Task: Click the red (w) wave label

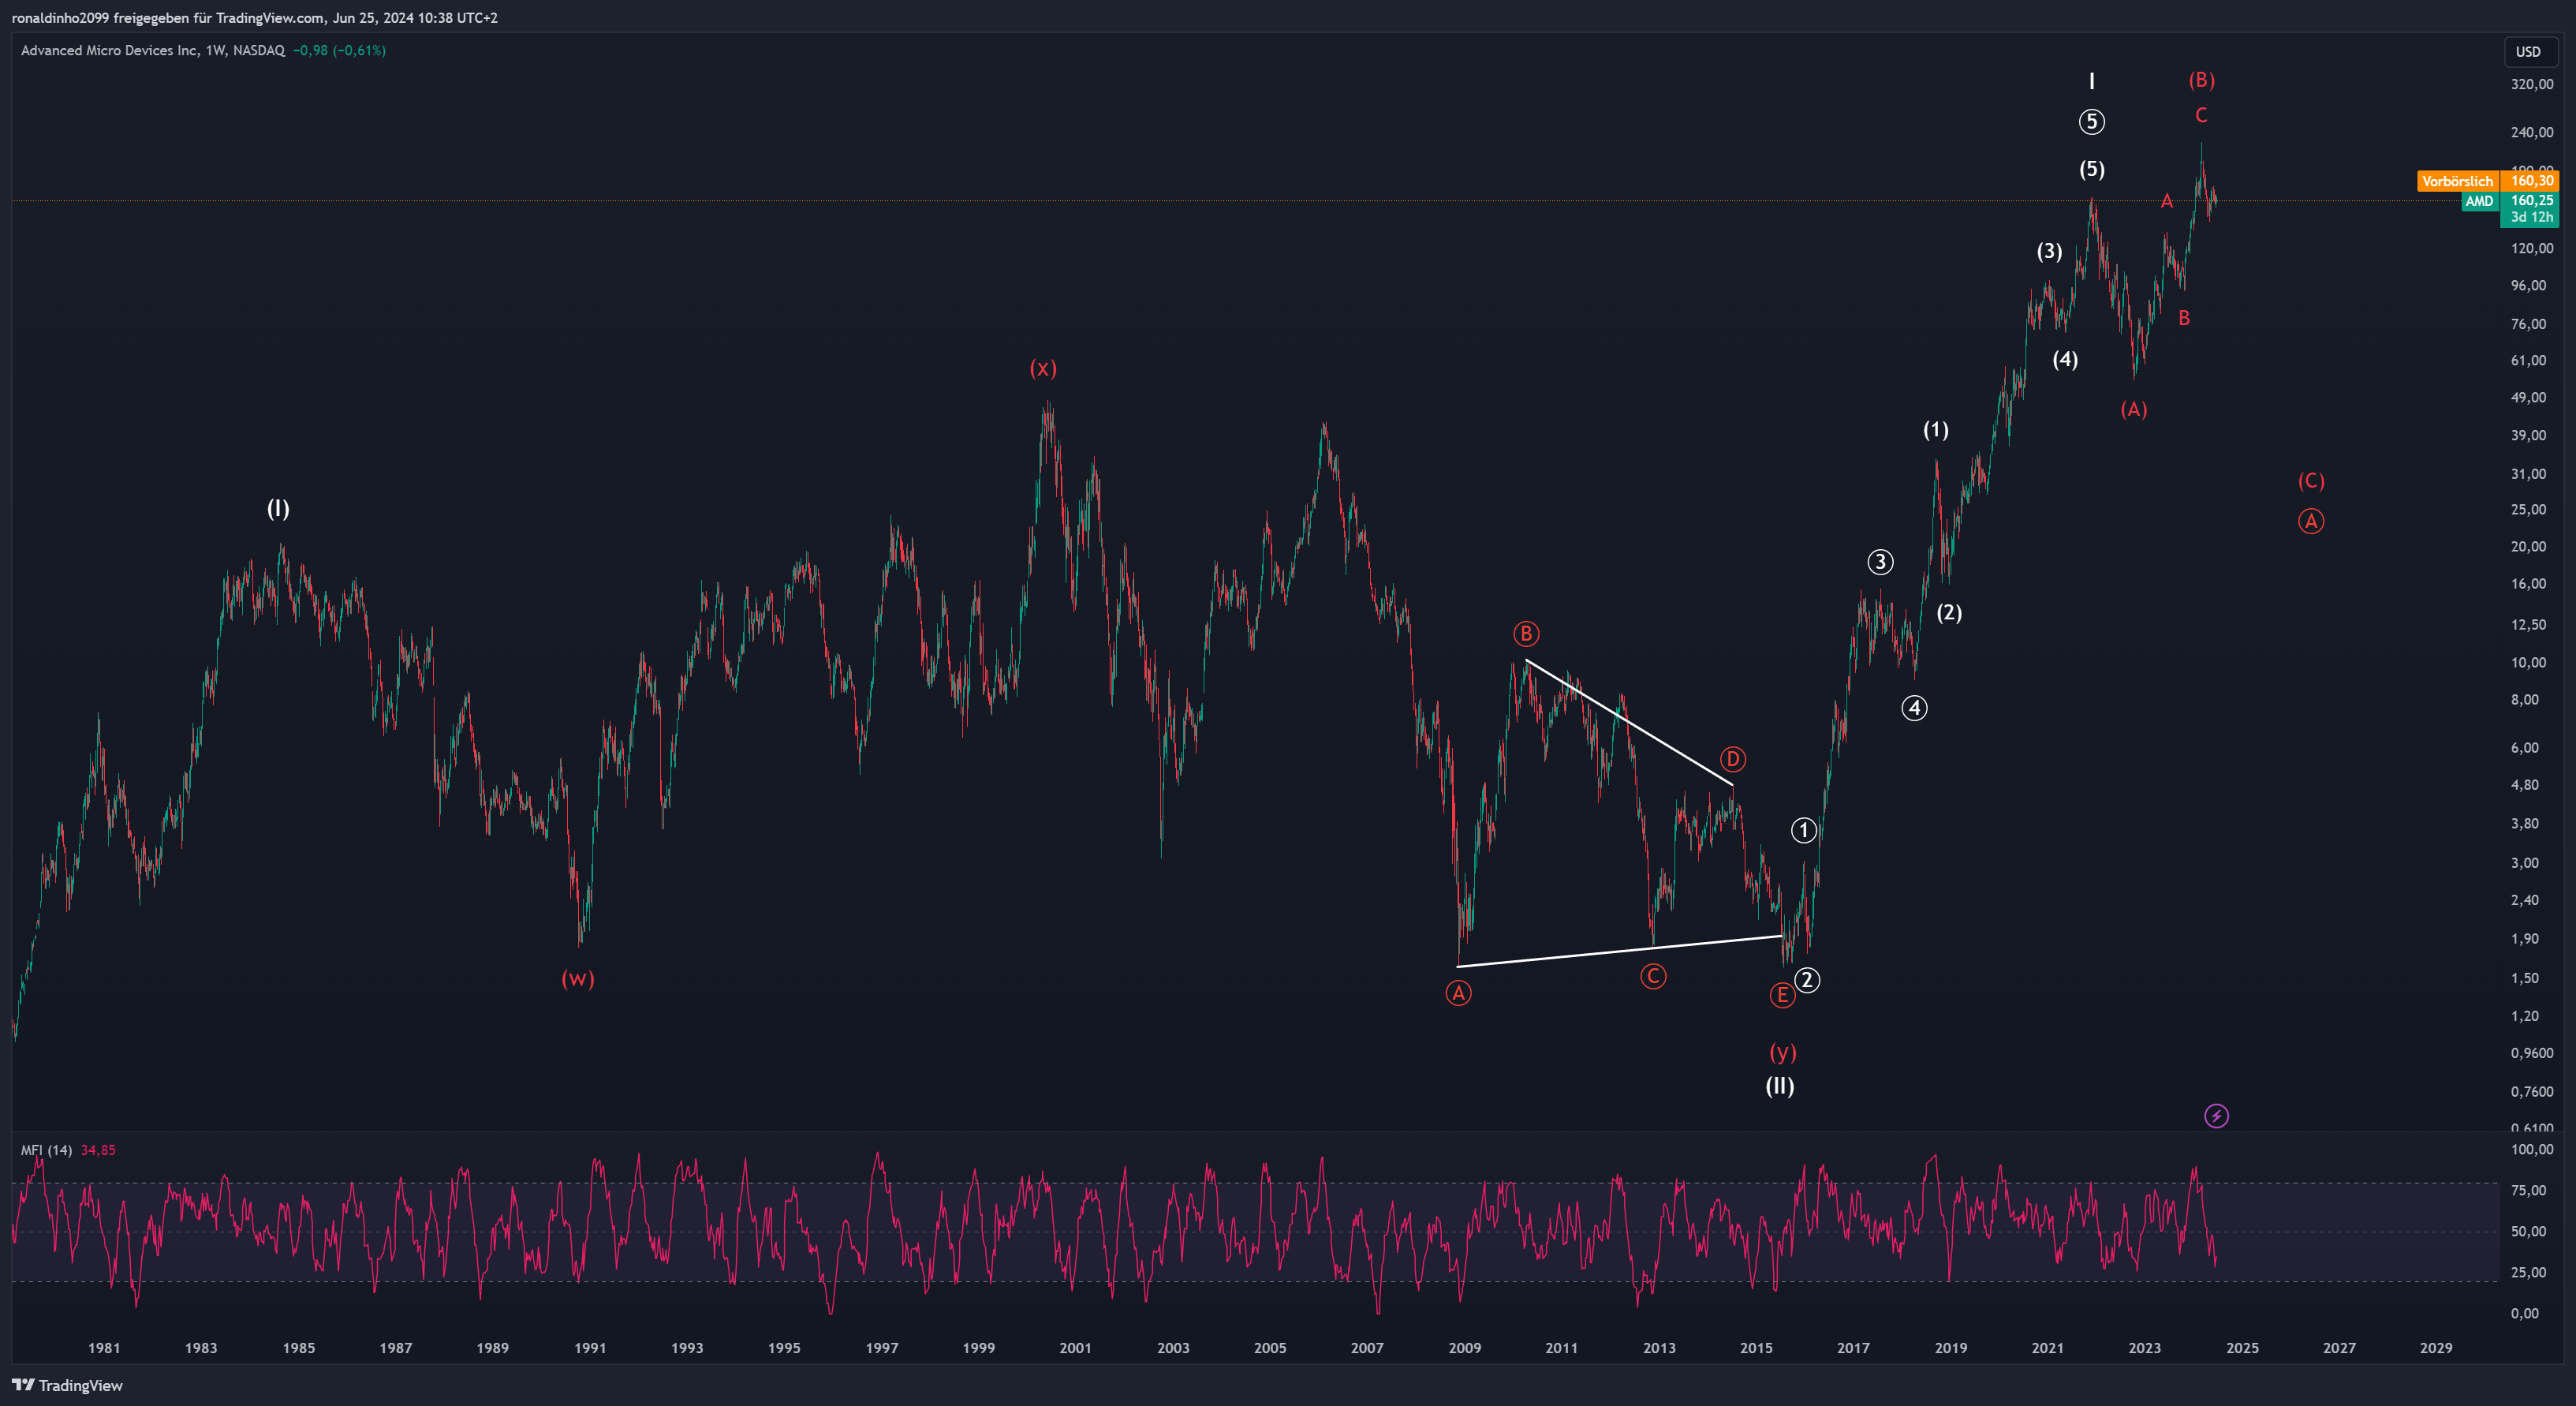Action: coord(578,978)
